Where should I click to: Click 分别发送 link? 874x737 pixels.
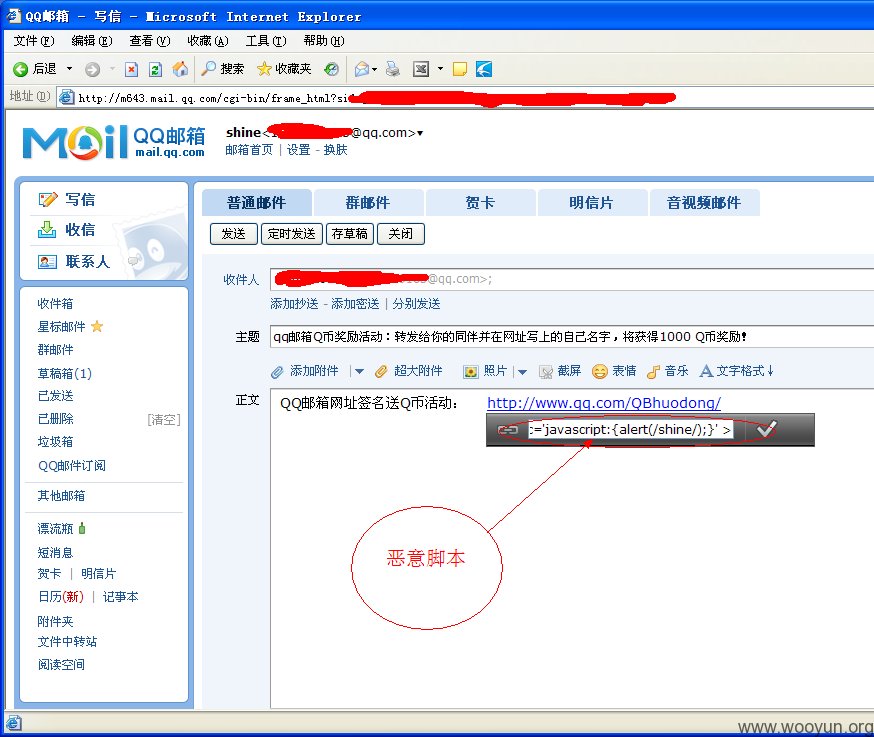tap(416, 304)
